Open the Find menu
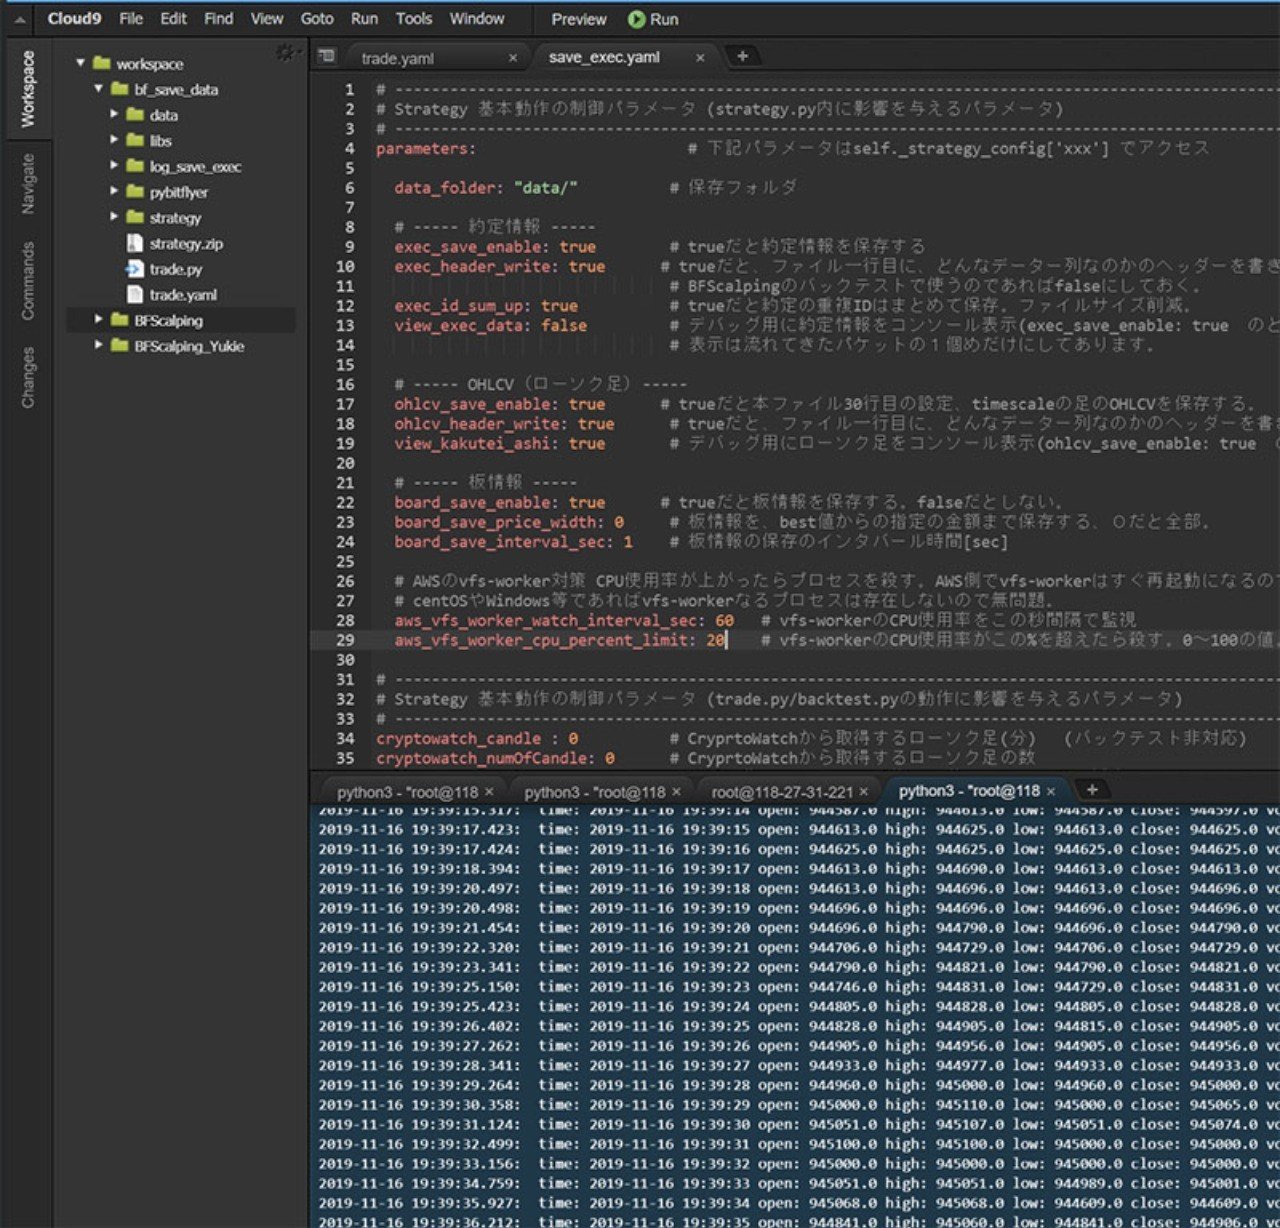 coord(218,19)
